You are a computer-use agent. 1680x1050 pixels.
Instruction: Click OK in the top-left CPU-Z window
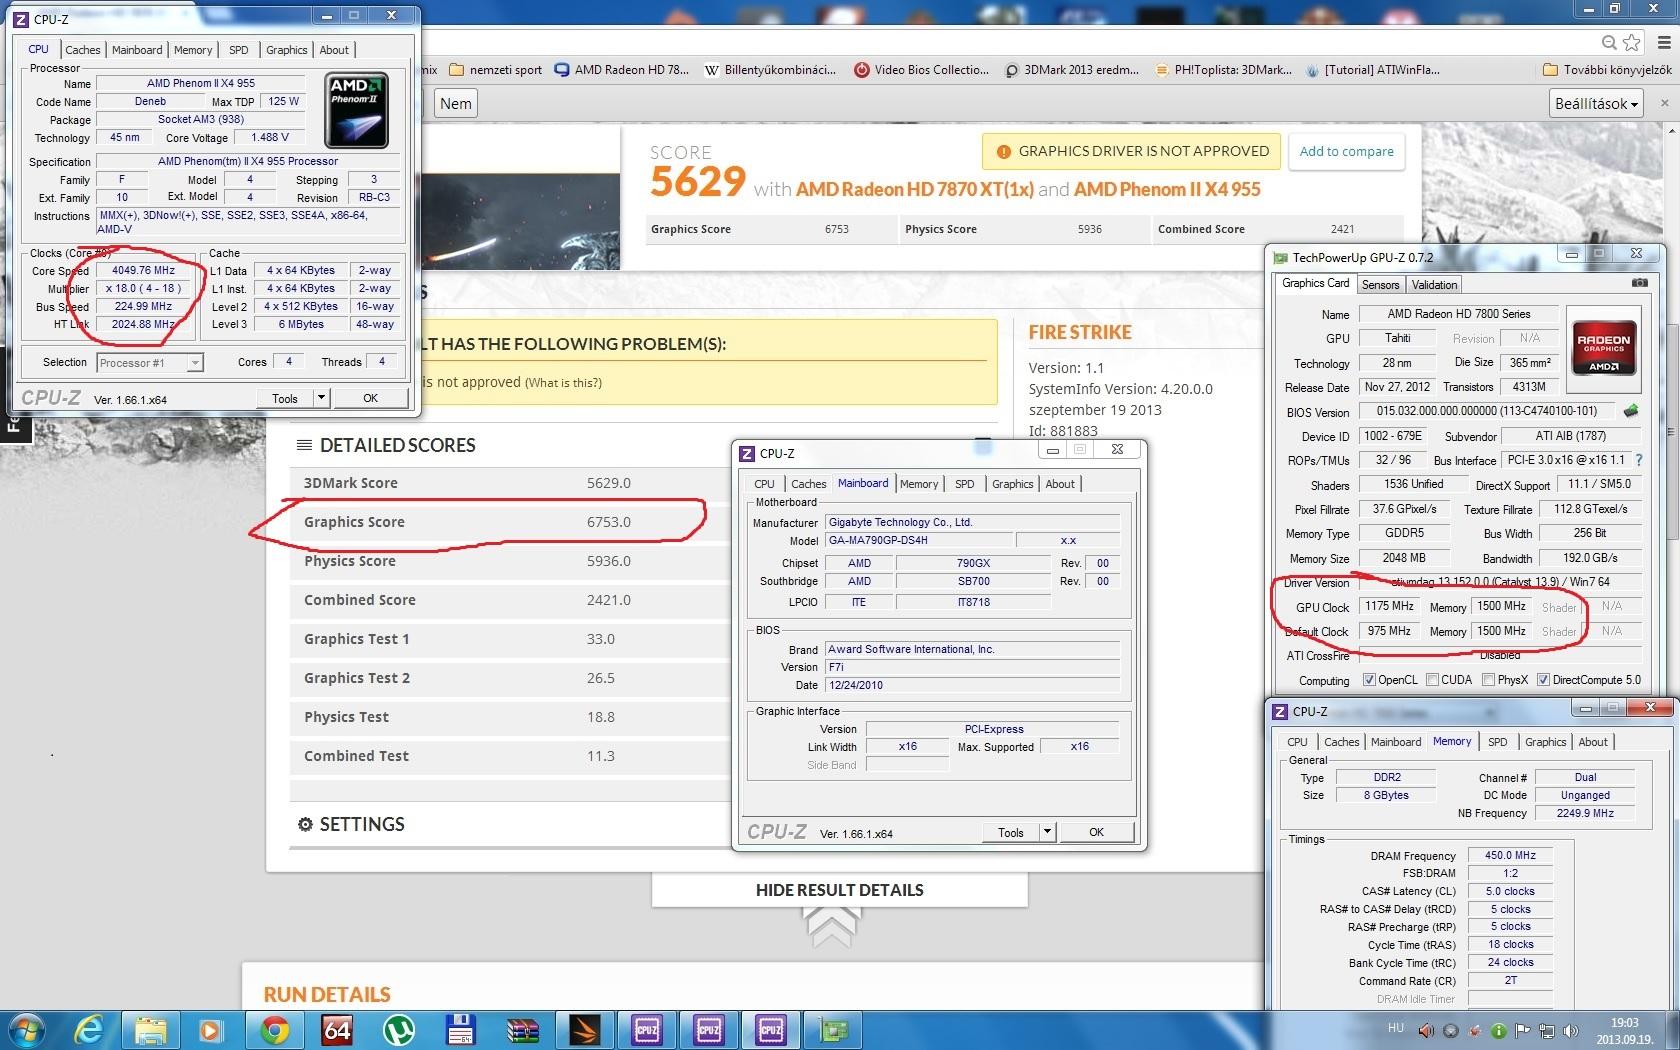371,398
